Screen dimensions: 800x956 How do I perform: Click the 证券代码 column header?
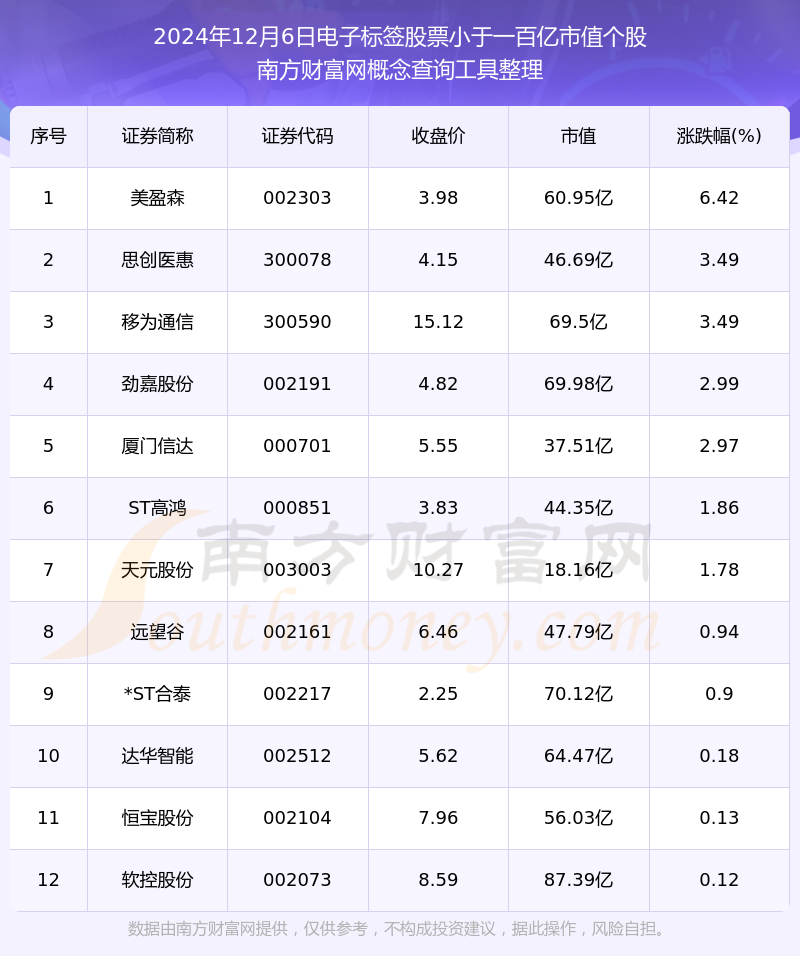coord(298,136)
